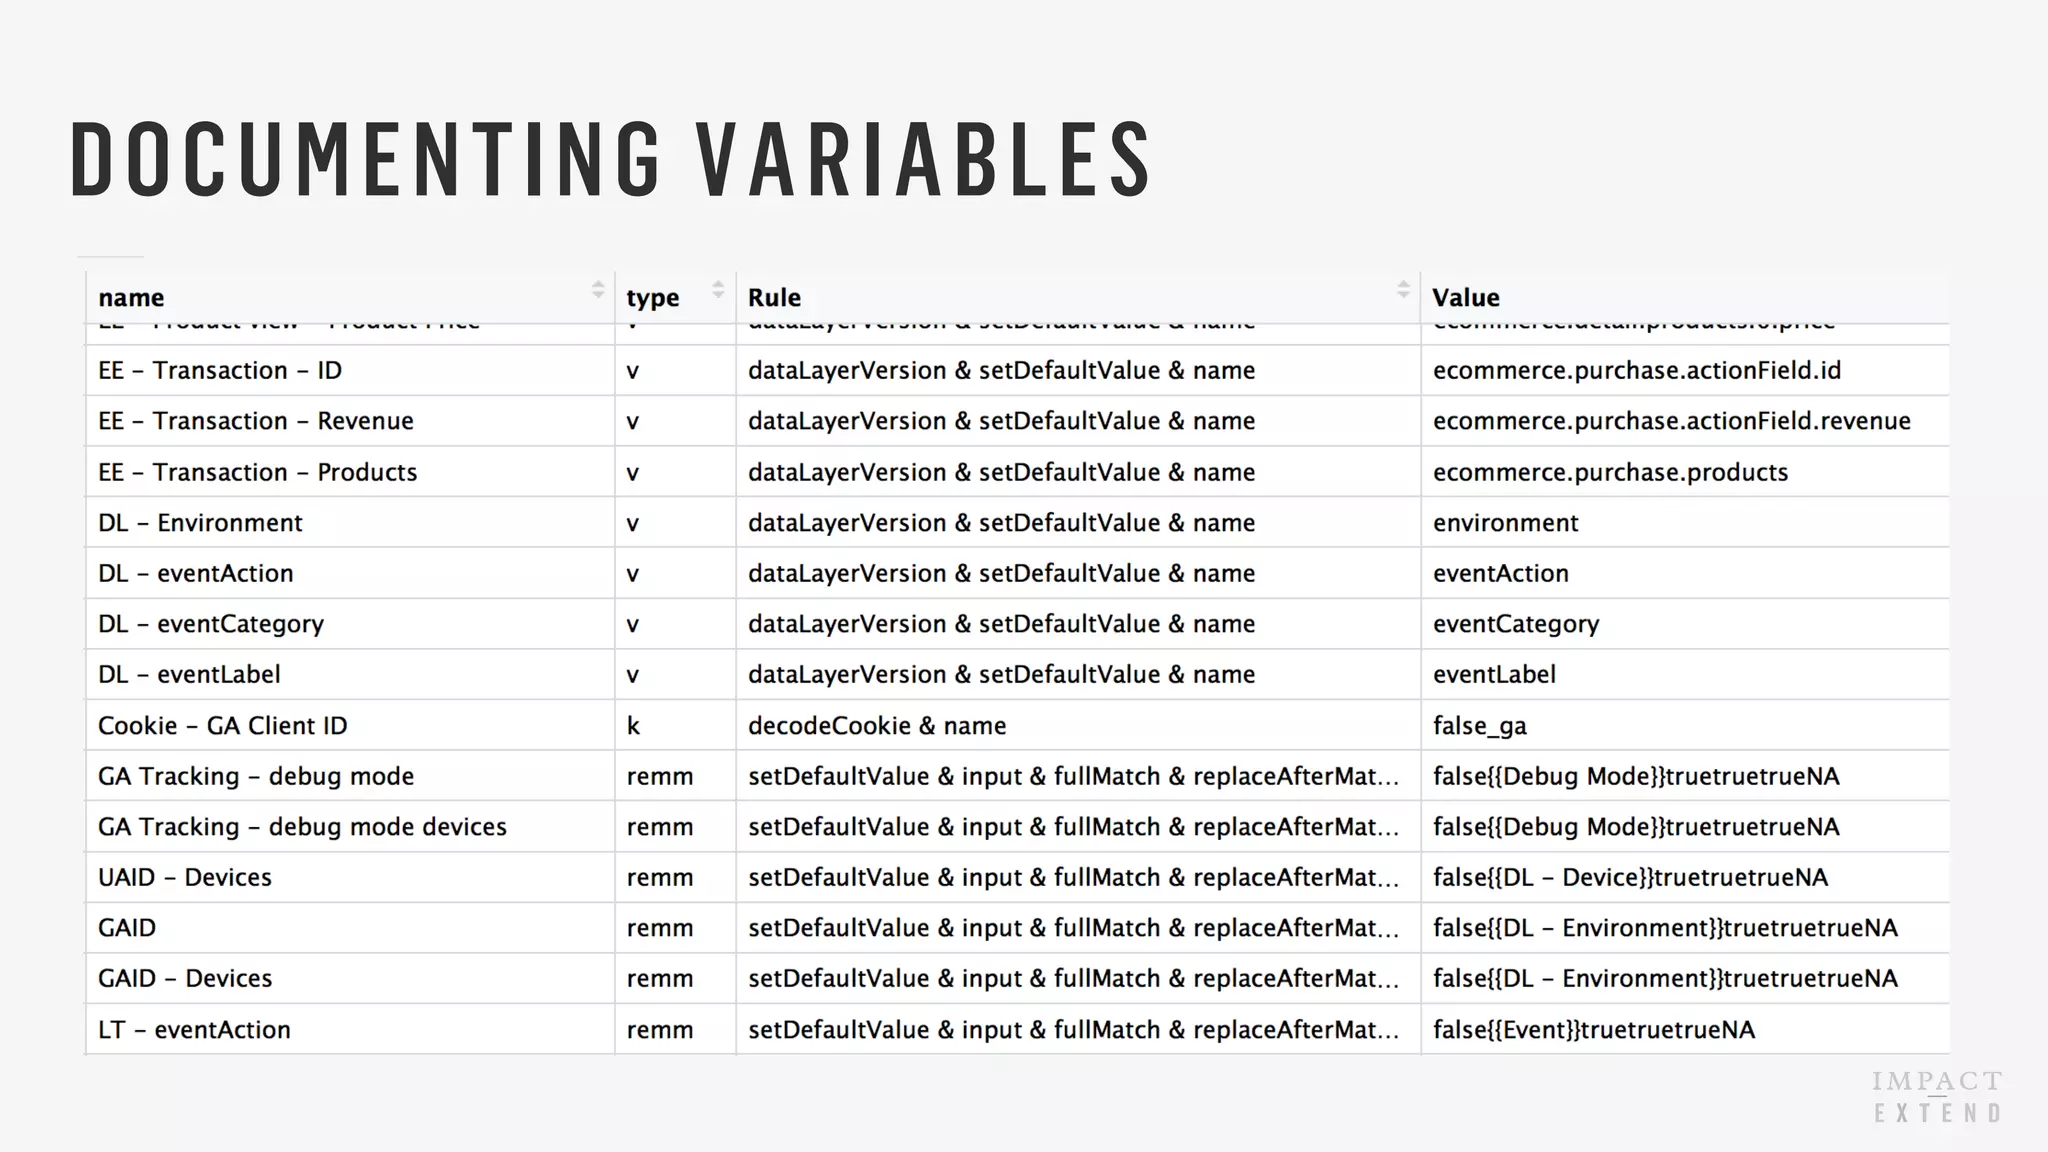Viewport: 2048px width, 1152px height.
Task: Select the 'GAID' name cell
Action: coord(350,928)
